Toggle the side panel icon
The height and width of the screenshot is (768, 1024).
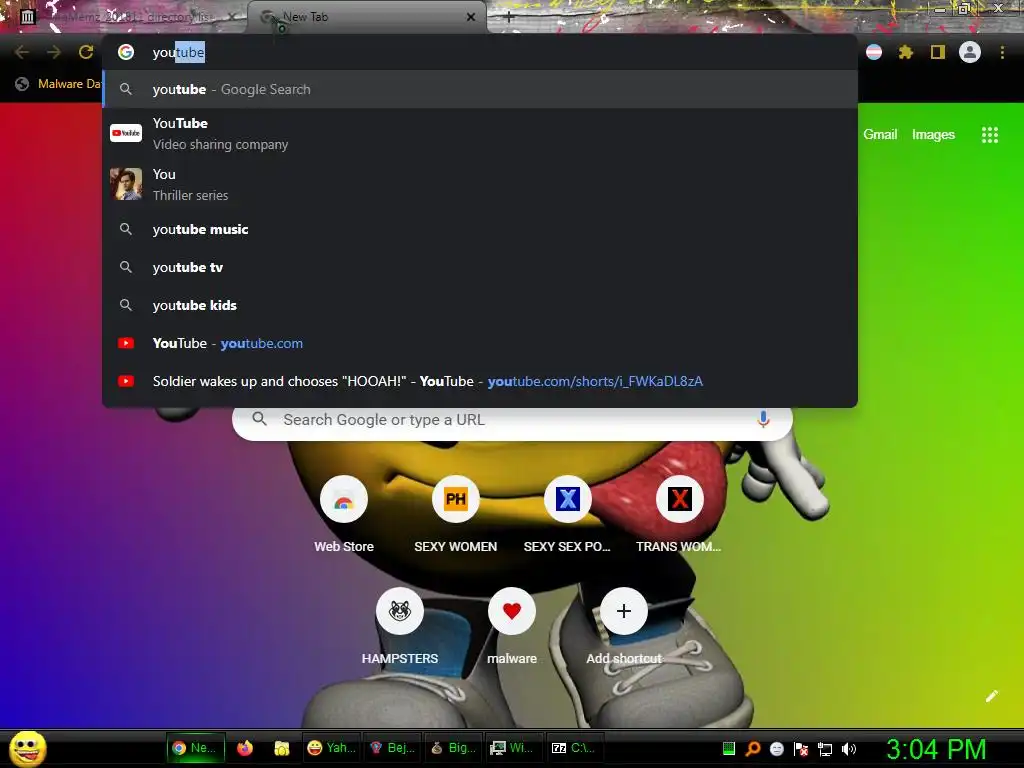click(x=937, y=52)
